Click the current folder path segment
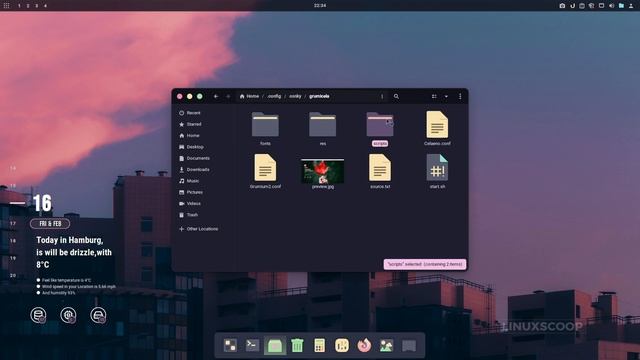640x360 pixels. (x=319, y=96)
